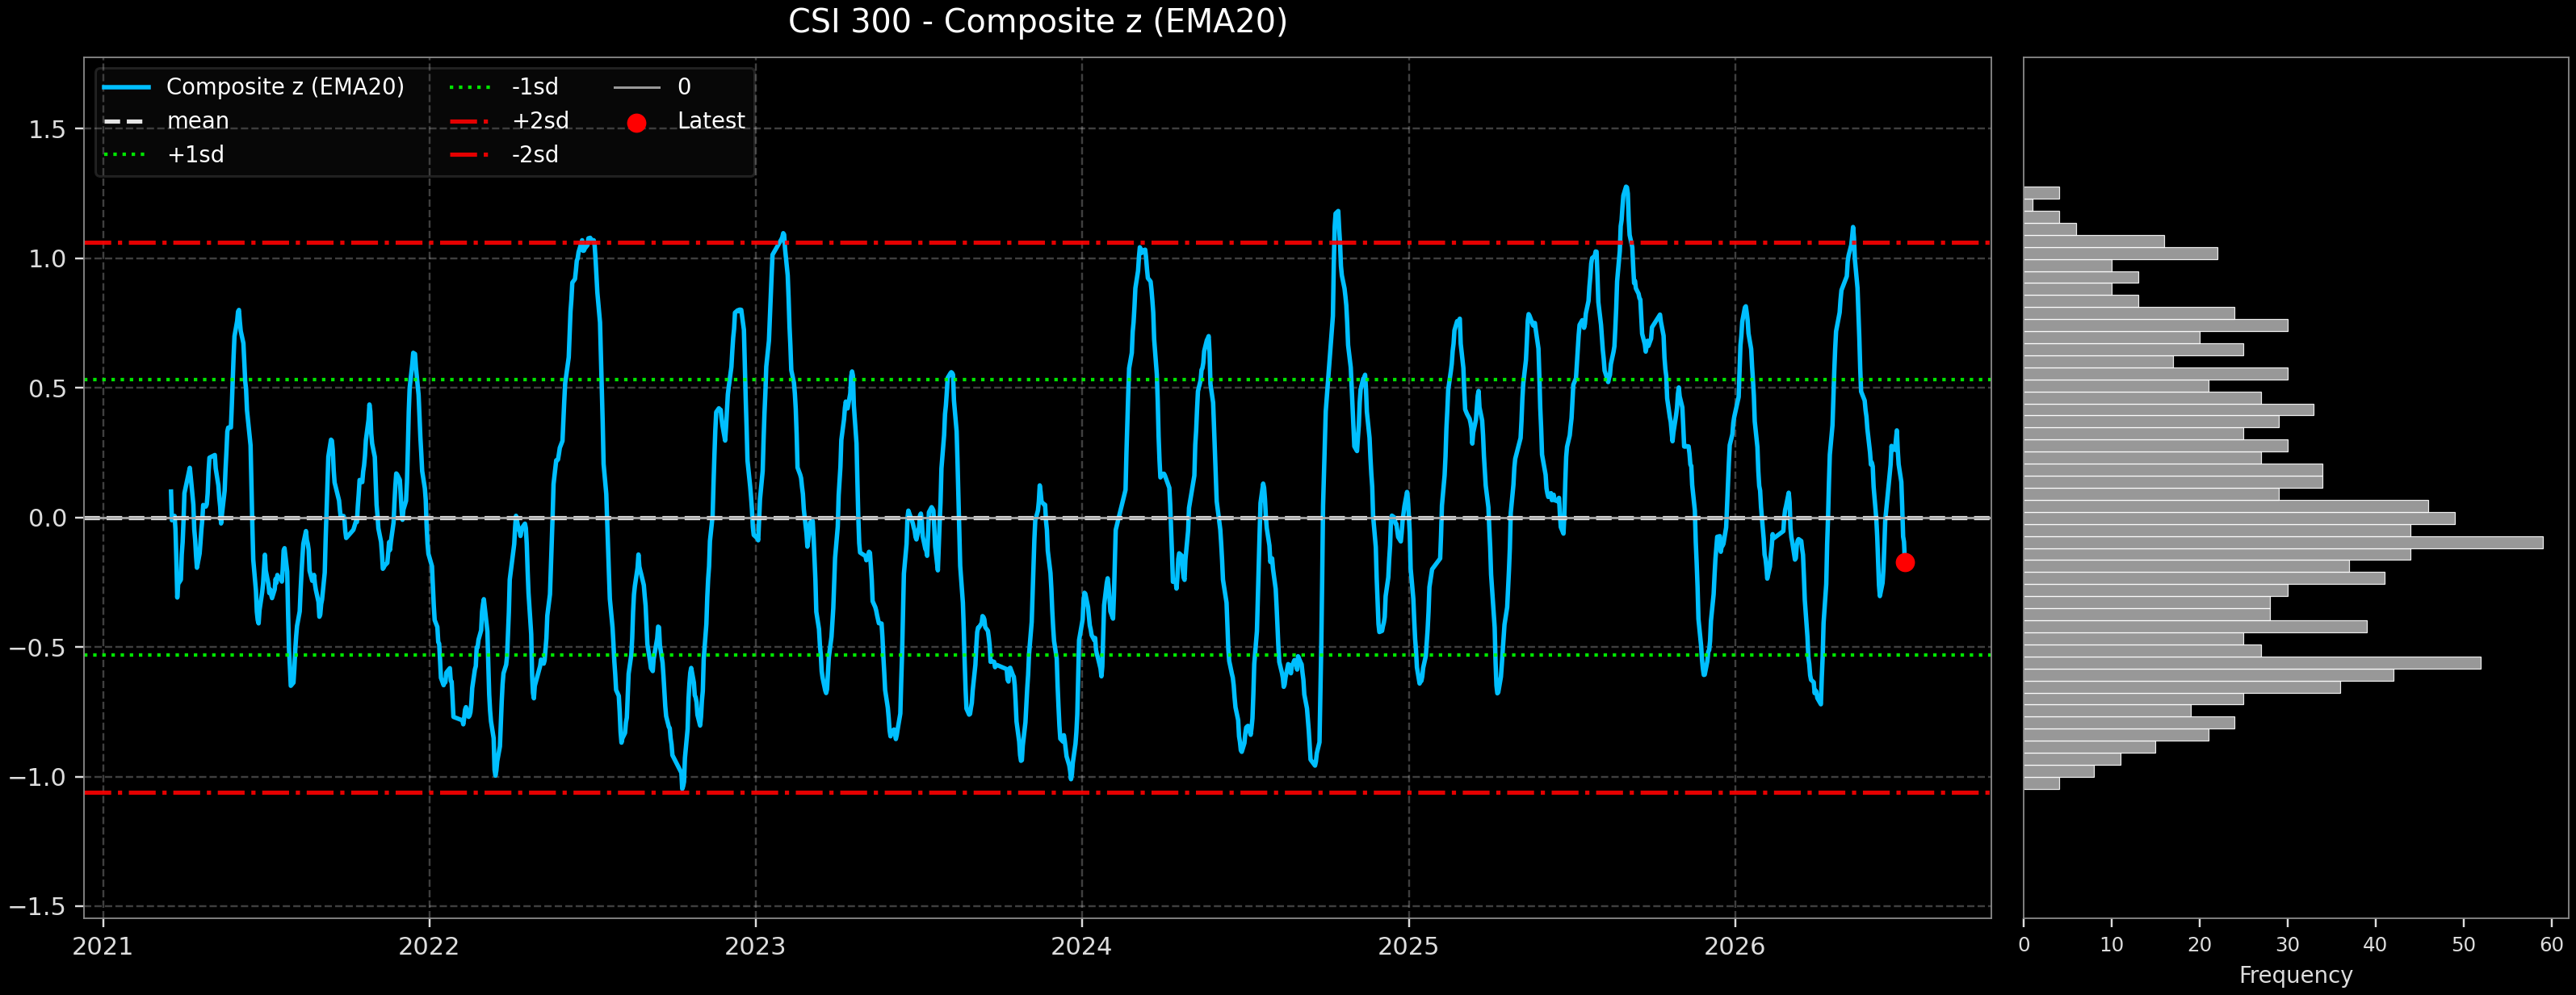Click the red Latest dot in legend
The image size is (2576, 995).
click(636, 123)
